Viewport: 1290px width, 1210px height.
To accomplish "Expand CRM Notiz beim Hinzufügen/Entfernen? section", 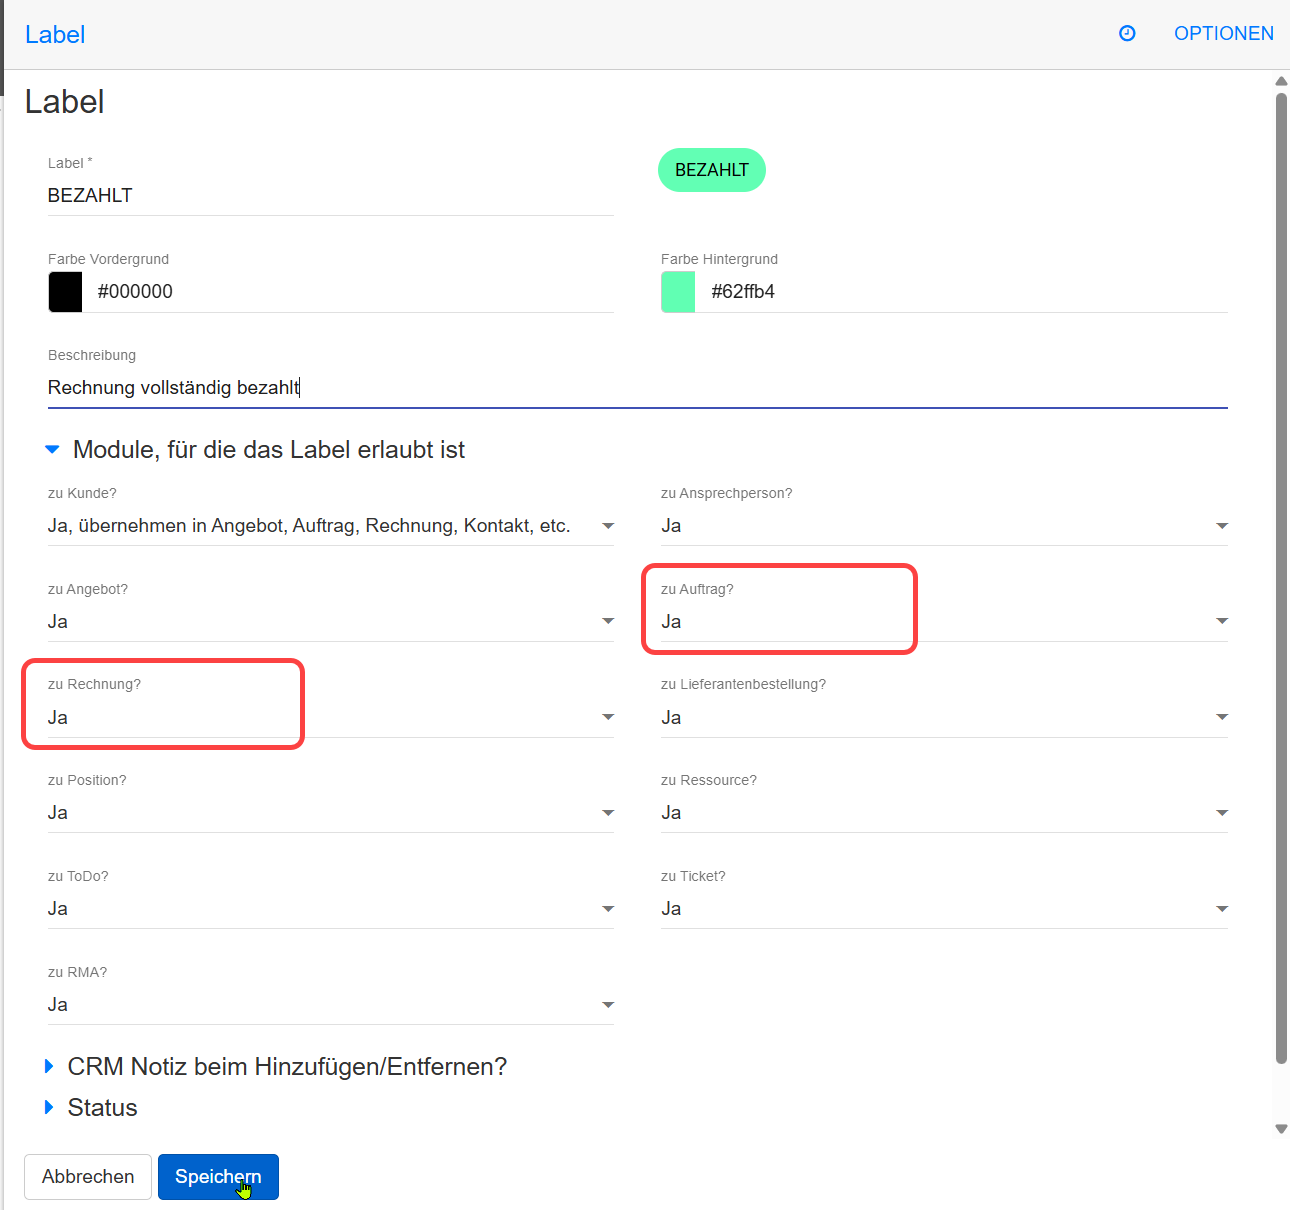I will click(x=276, y=1067).
